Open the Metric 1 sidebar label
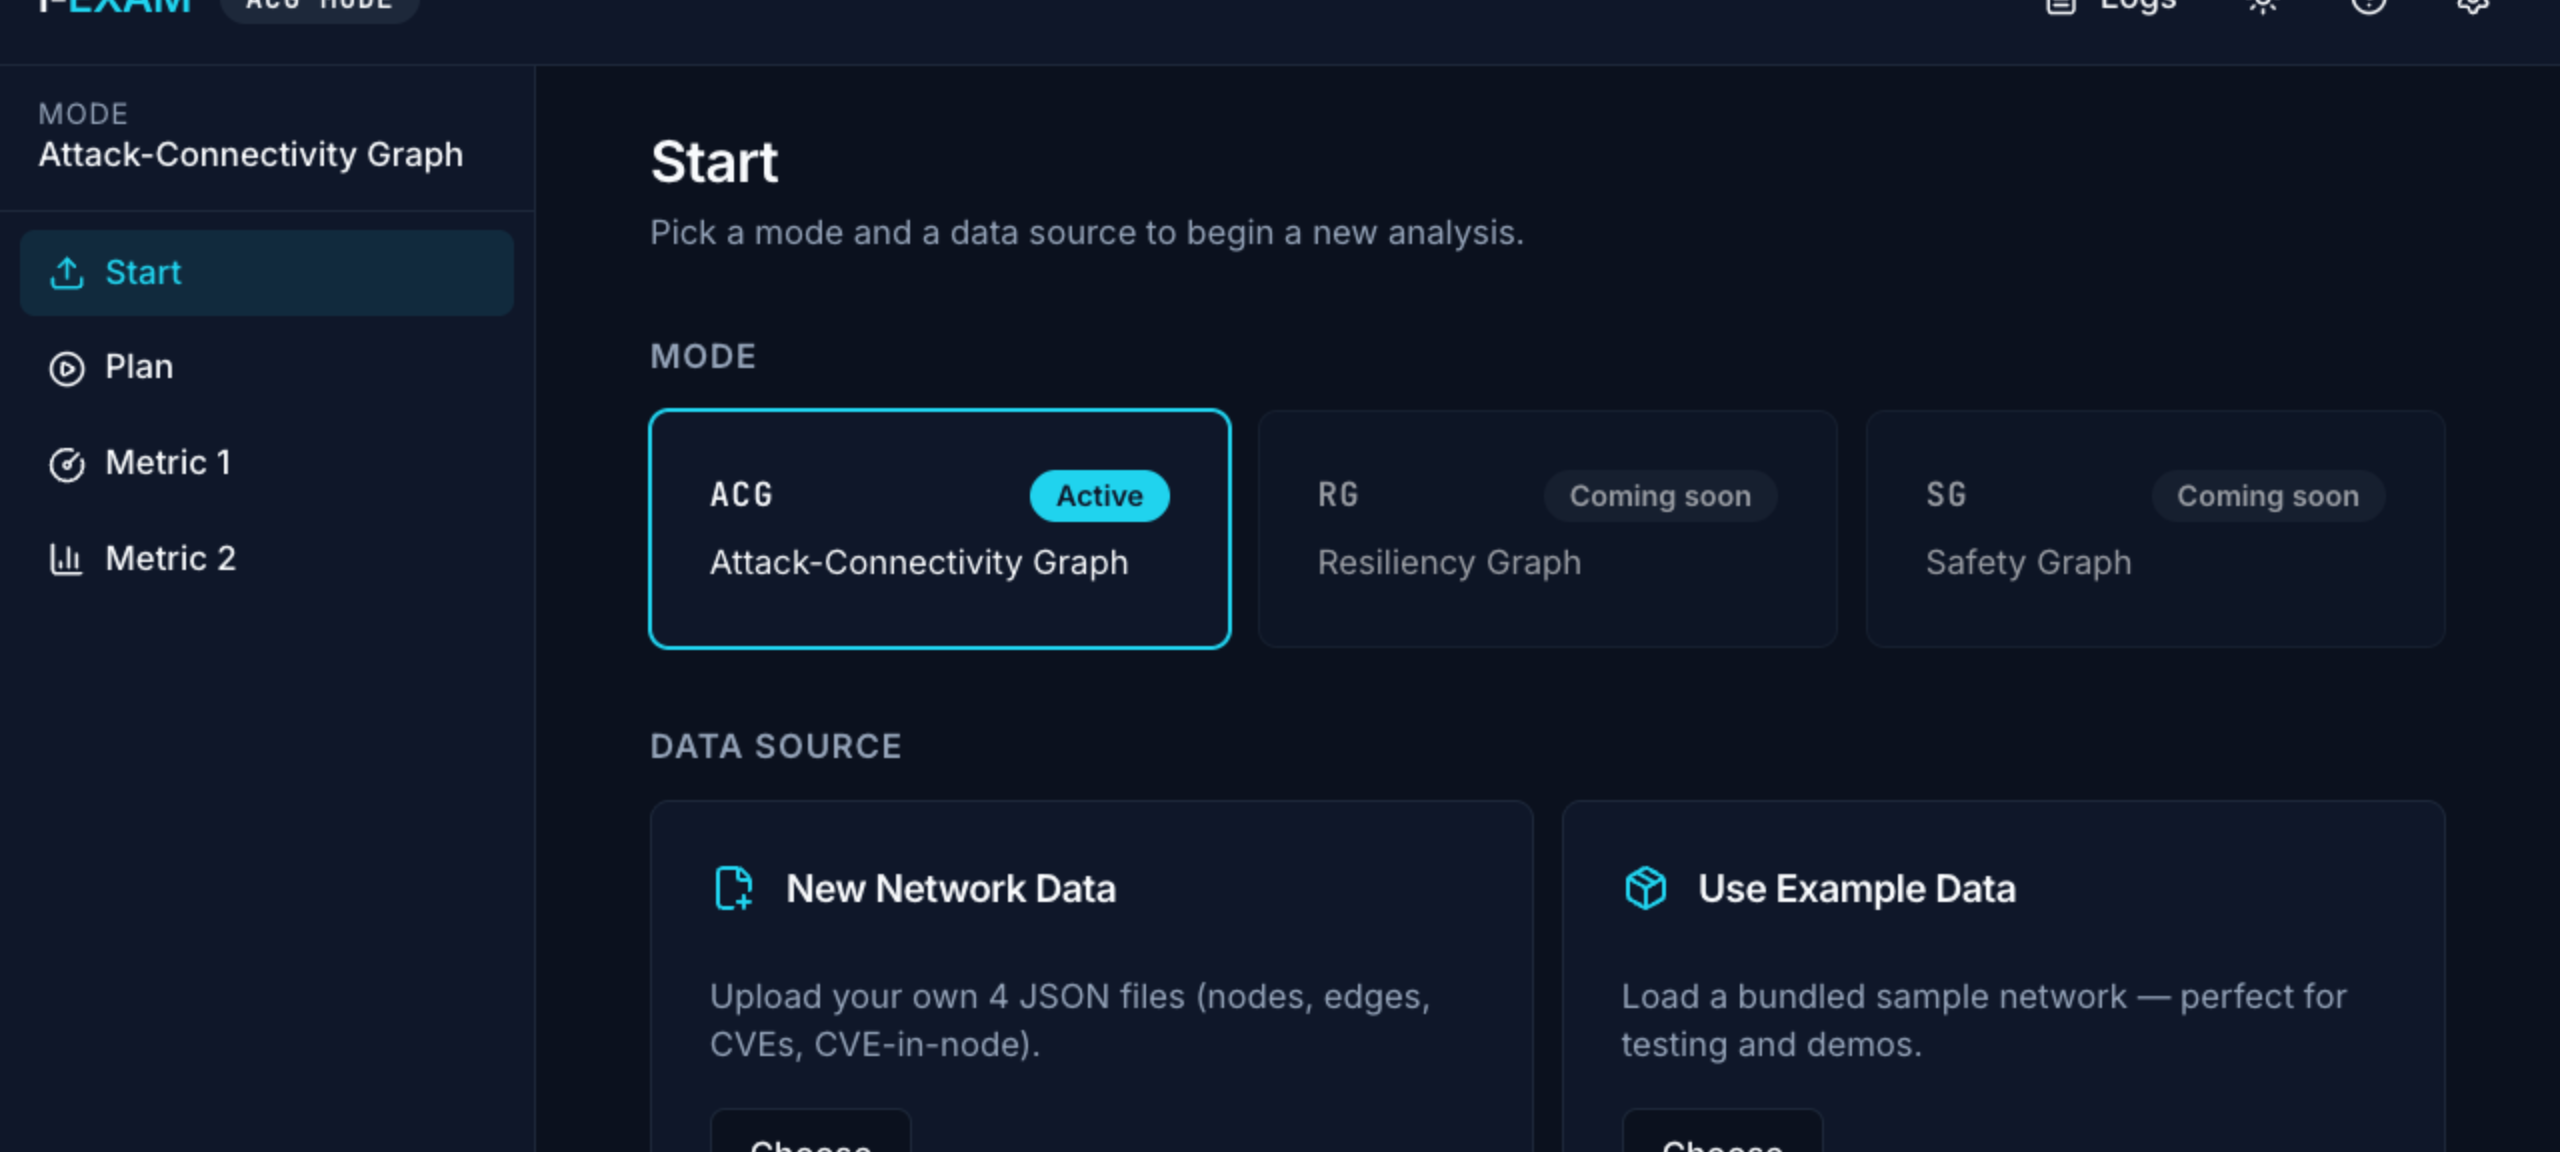Image resolution: width=2560 pixels, height=1152 pixels. [x=168, y=463]
